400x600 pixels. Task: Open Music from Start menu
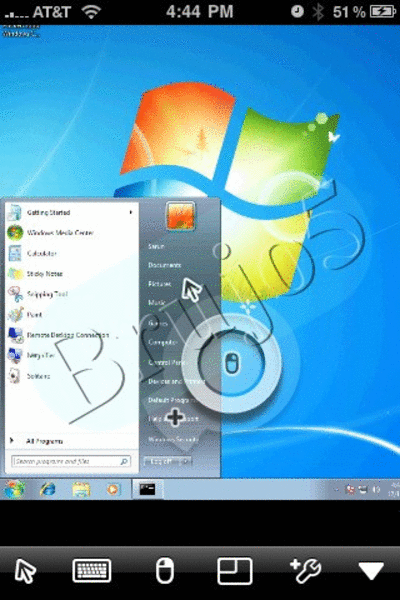(x=157, y=303)
